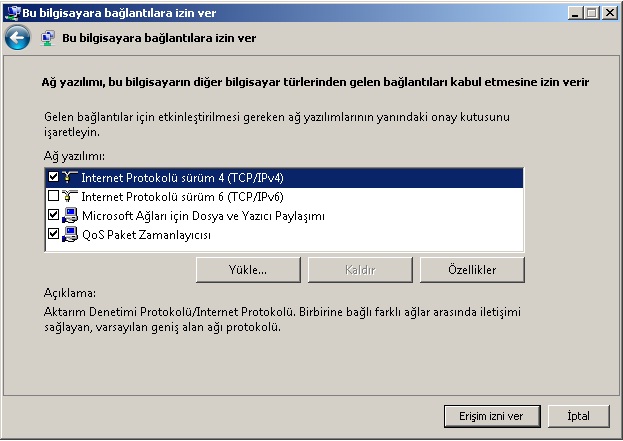Click the TCP/IPv6 protocol icon

[70, 196]
